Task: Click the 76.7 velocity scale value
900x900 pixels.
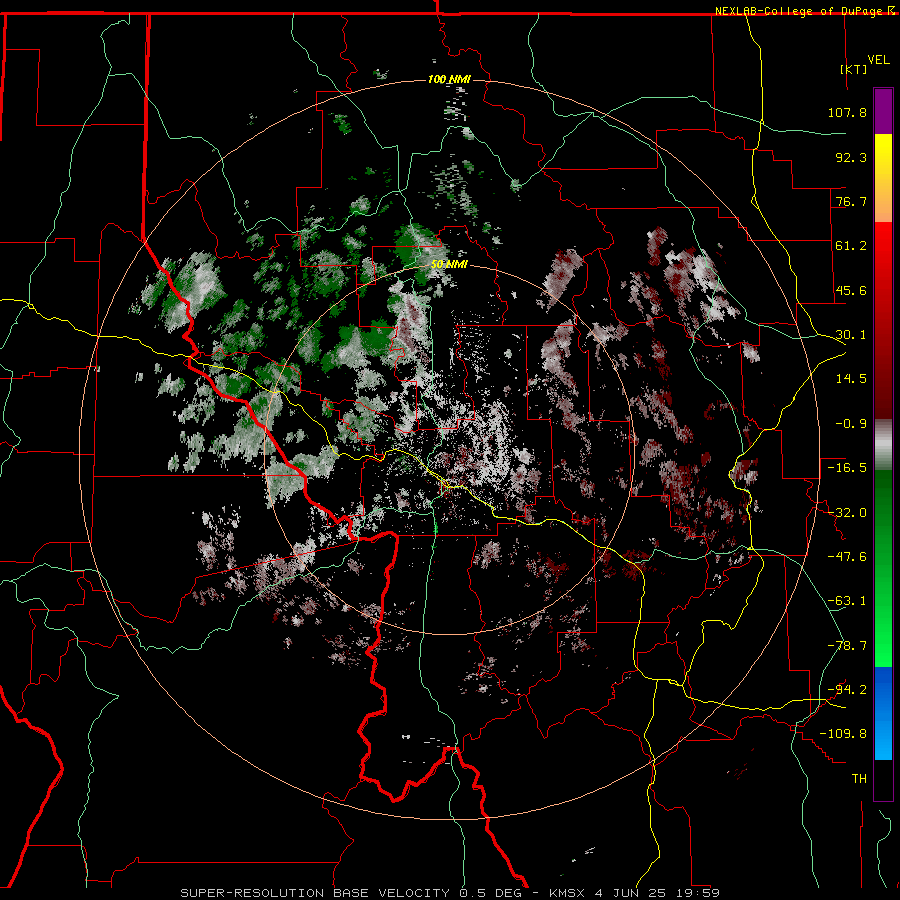Action: pyautogui.click(x=851, y=201)
